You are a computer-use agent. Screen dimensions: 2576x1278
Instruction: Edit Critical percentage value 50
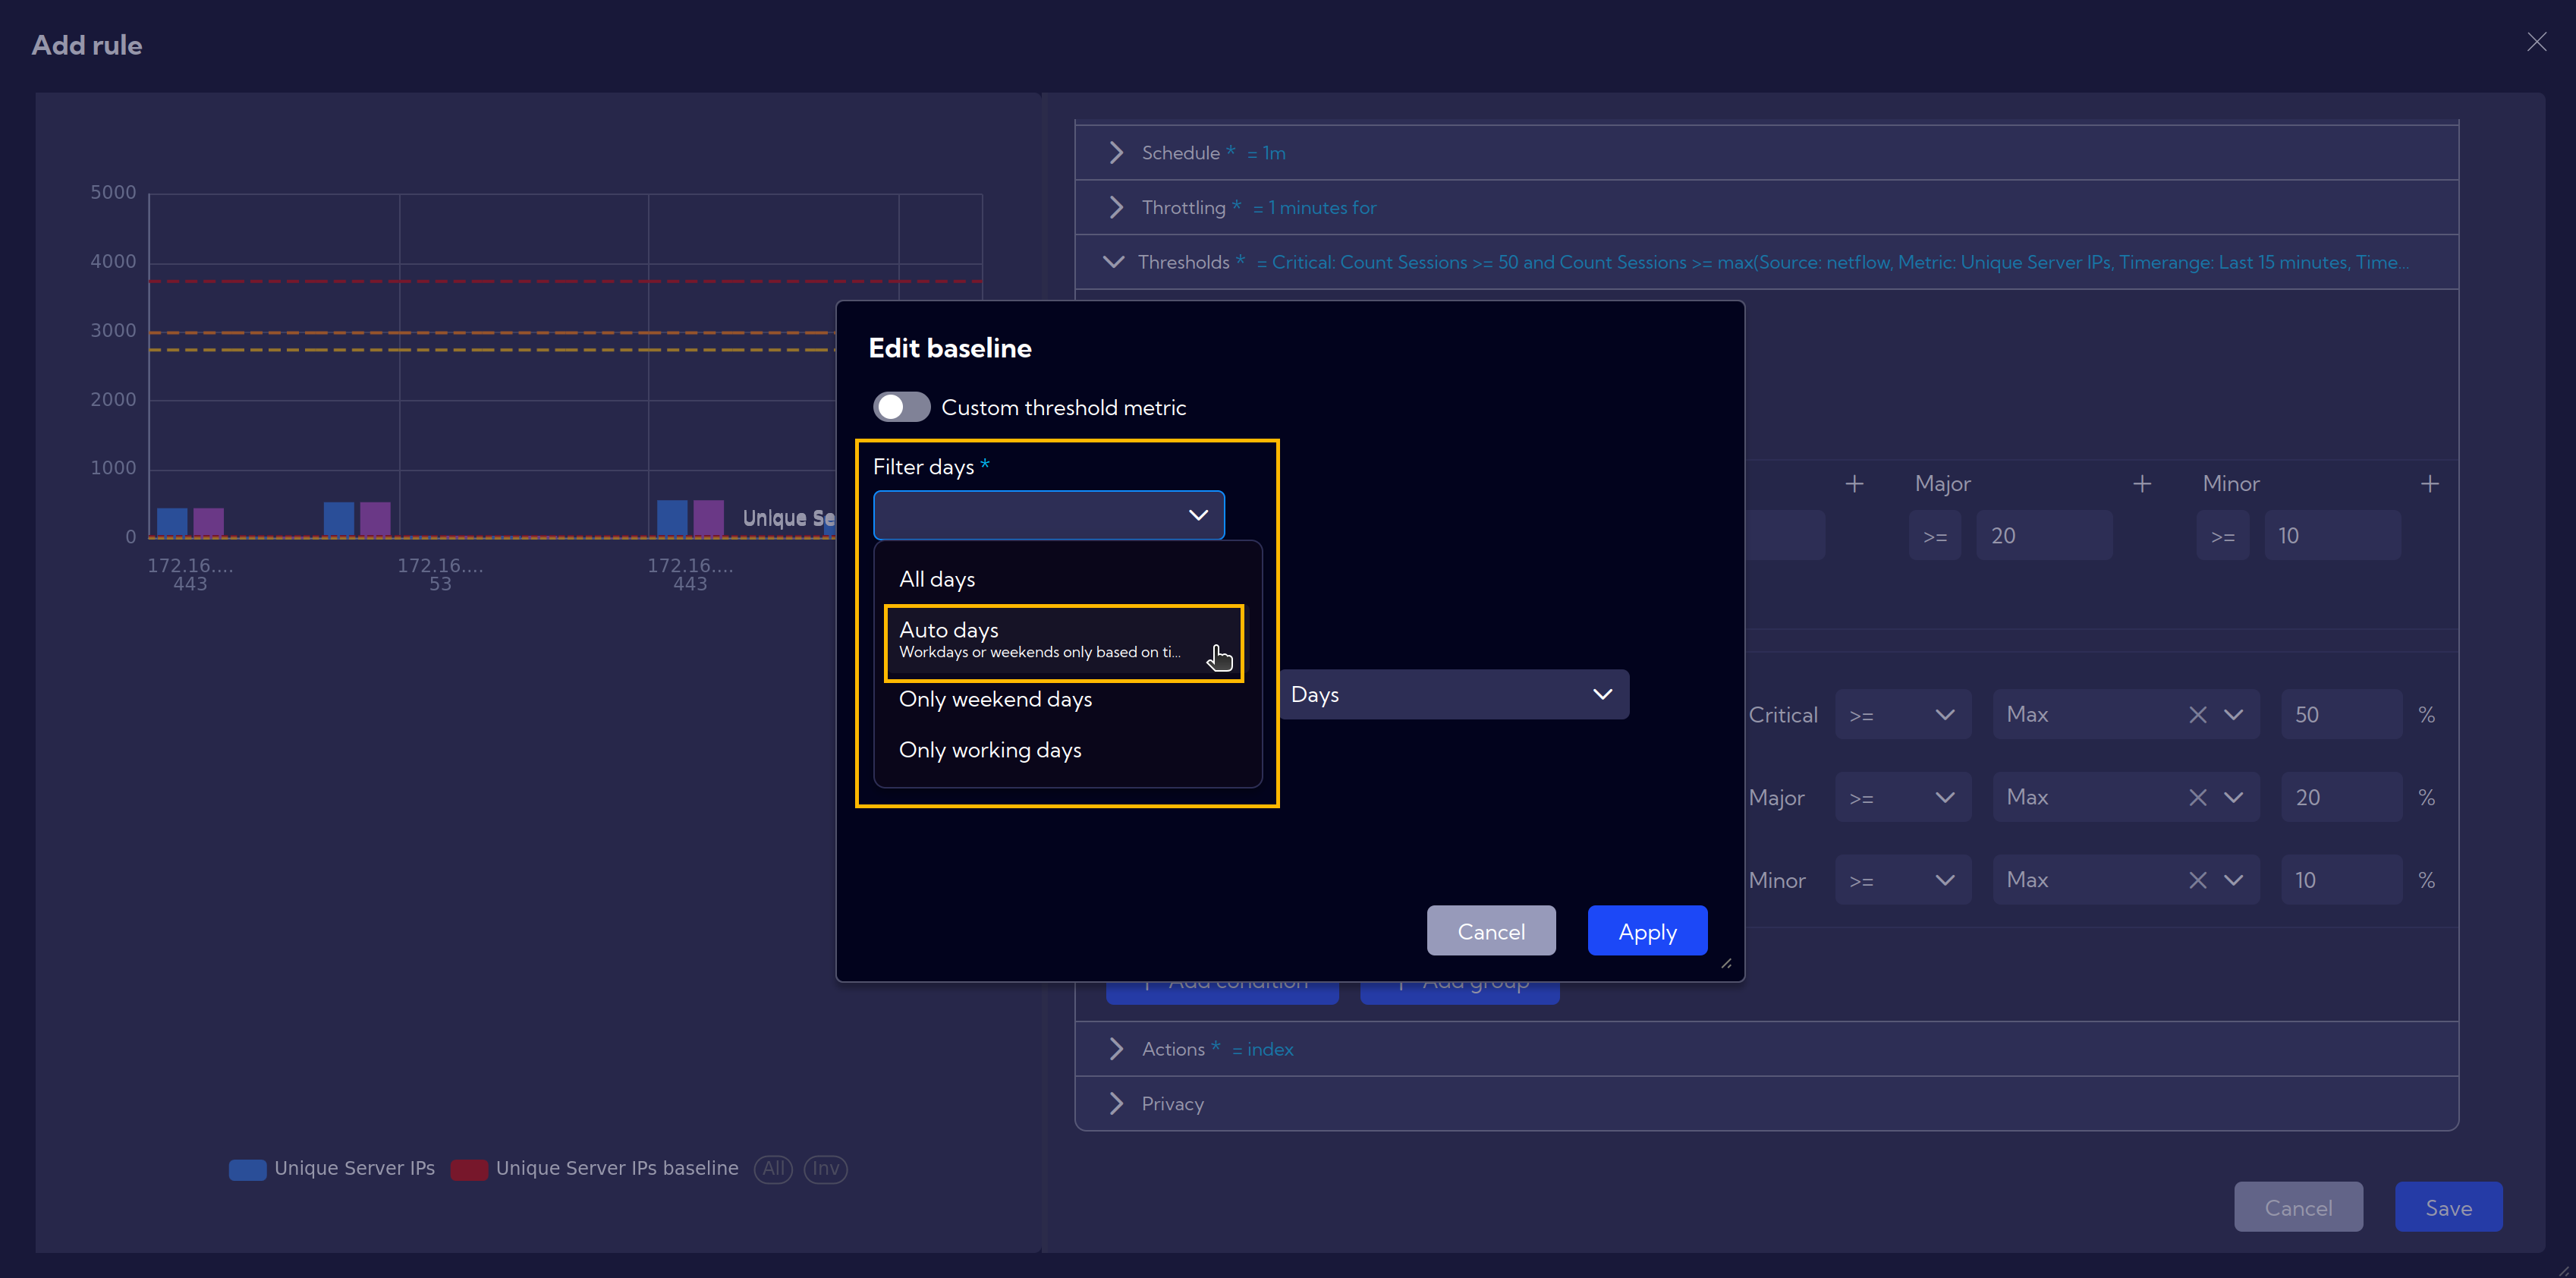2341,715
